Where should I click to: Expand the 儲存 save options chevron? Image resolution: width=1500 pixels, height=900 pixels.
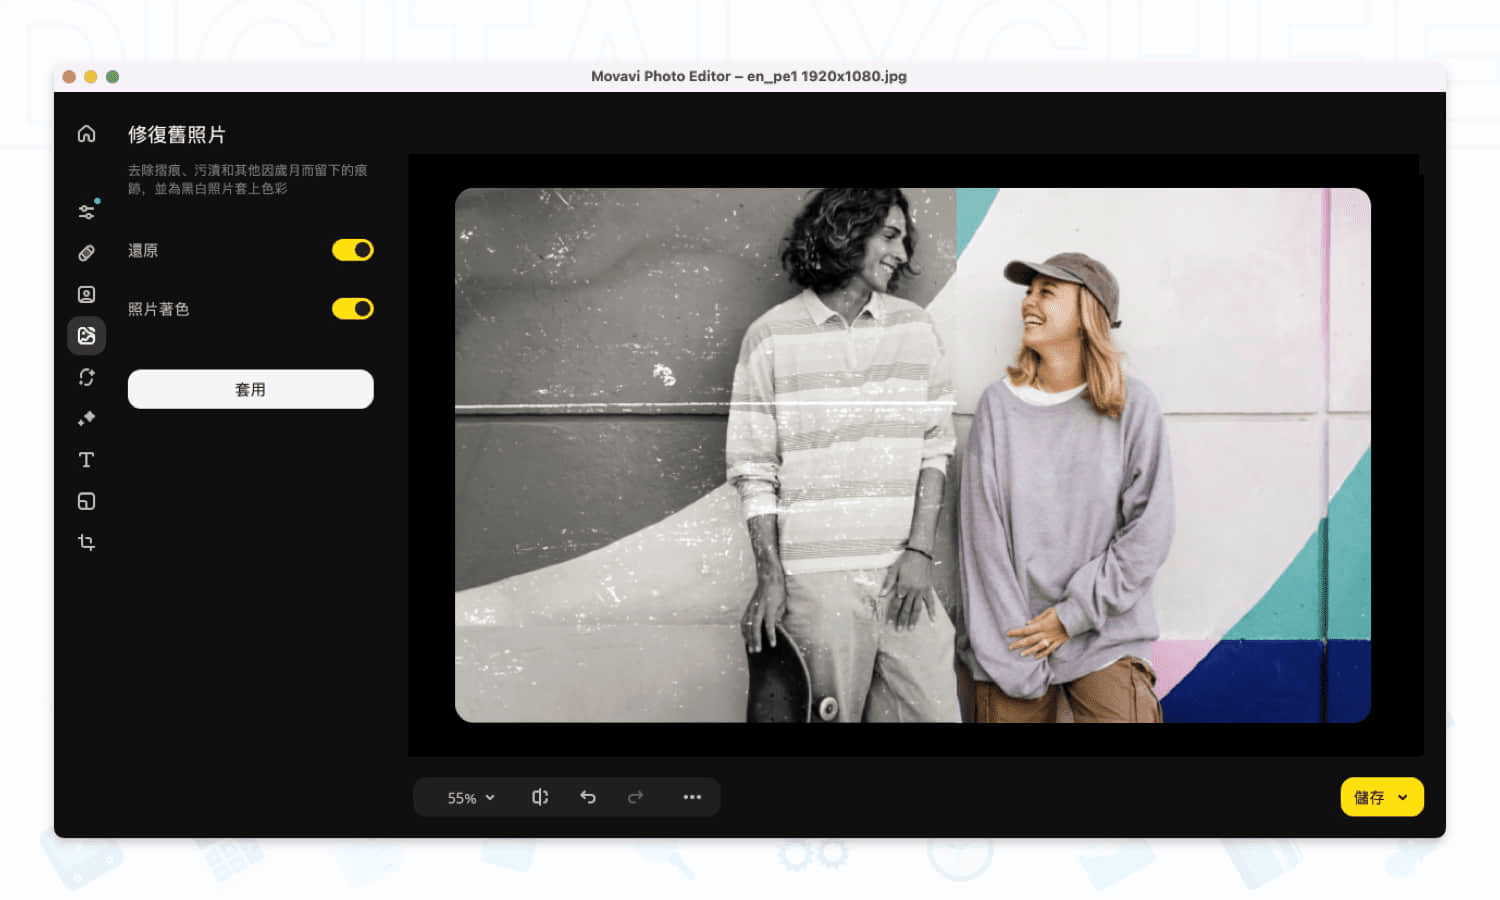coord(1404,797)
